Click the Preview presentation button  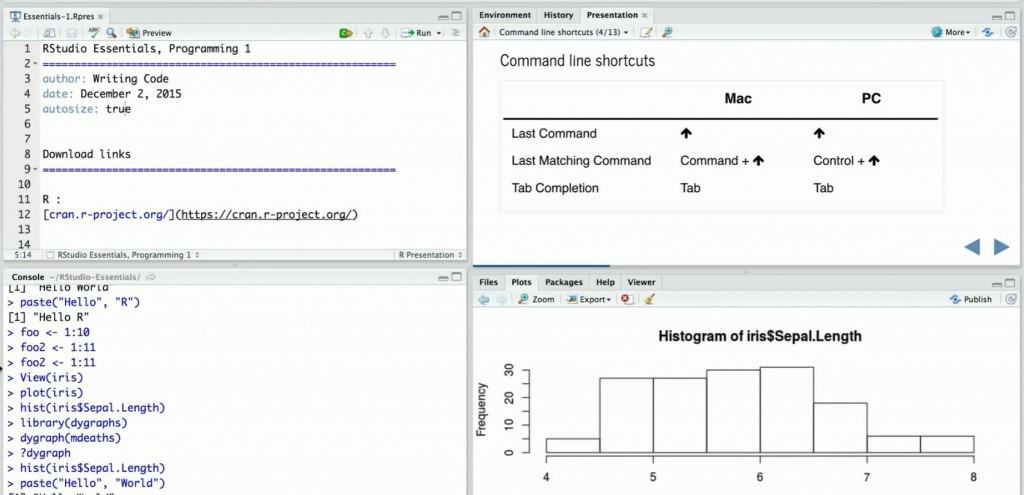click(x=150, y=33)
